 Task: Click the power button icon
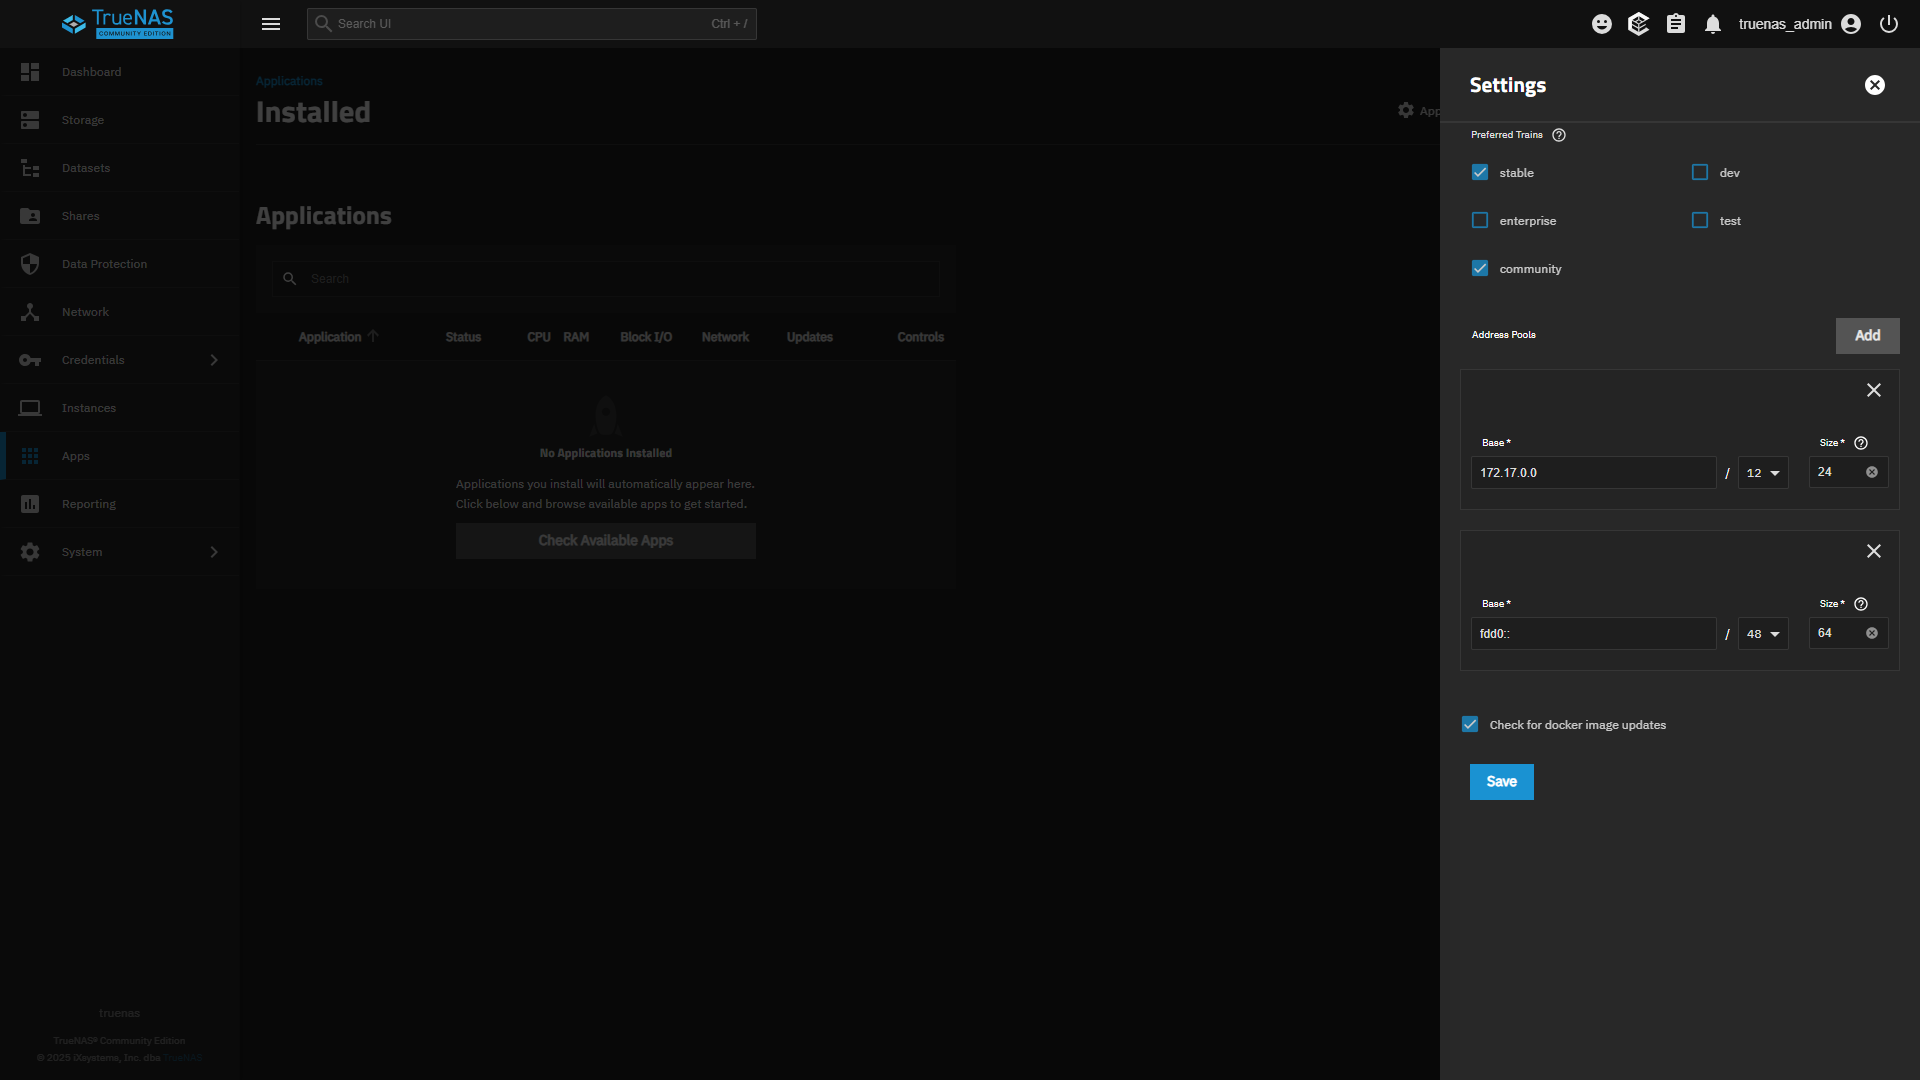click(1889, 24)
